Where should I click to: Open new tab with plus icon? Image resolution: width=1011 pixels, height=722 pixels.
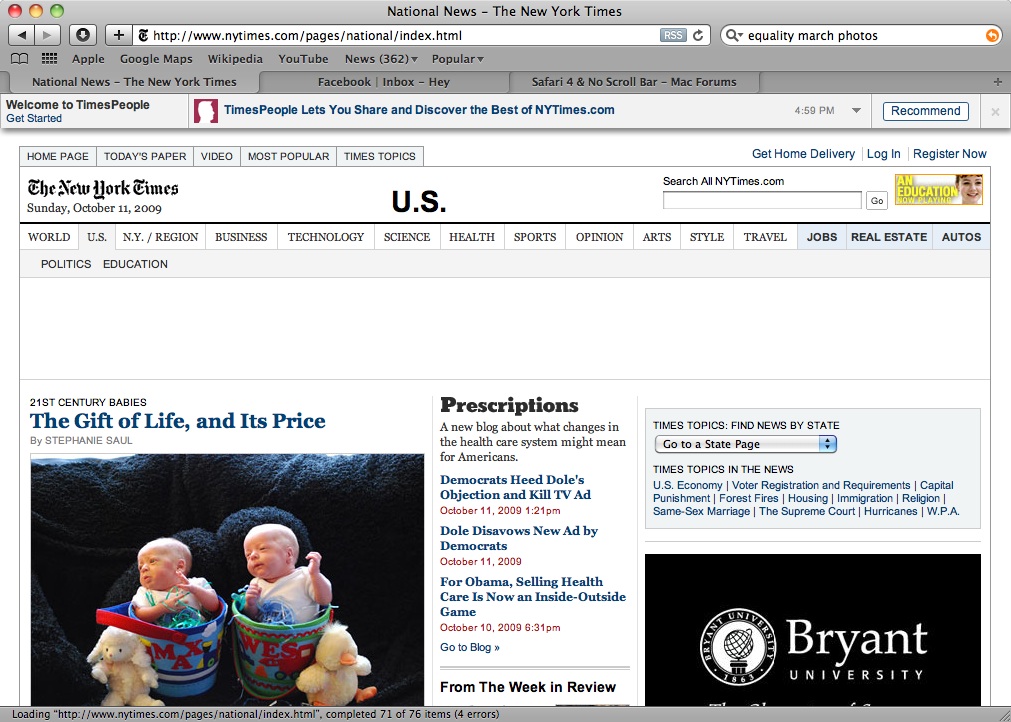point(997,82)
